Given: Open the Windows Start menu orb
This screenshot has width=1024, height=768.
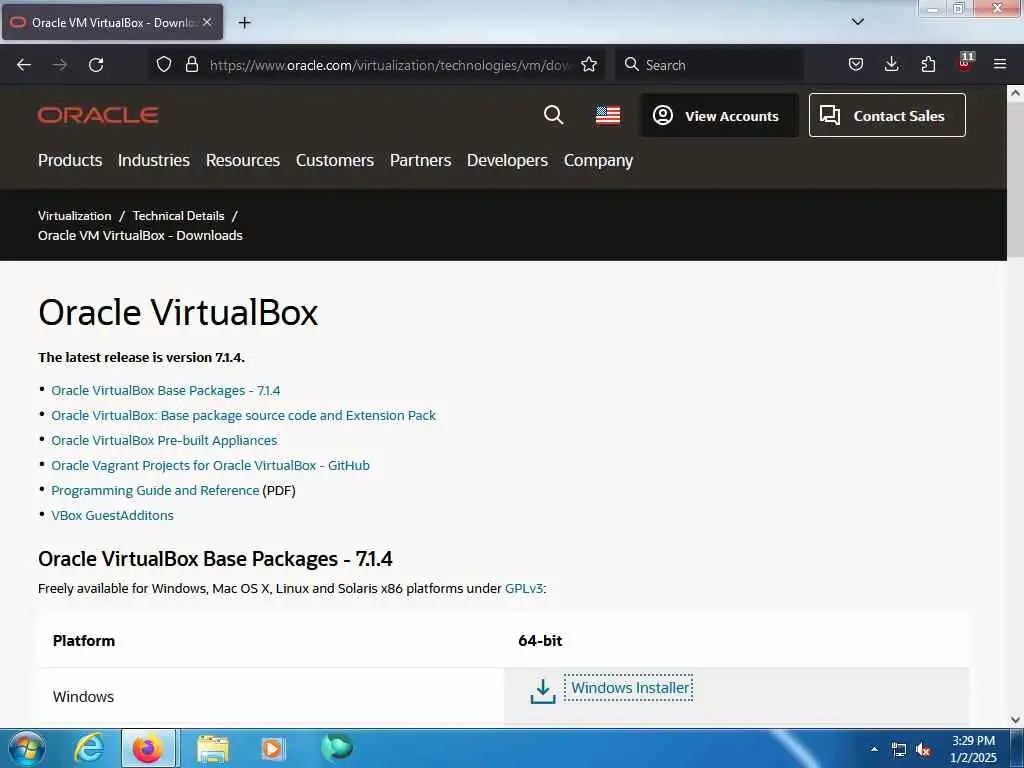Looking at the screenshot, I should pos(26,748).
